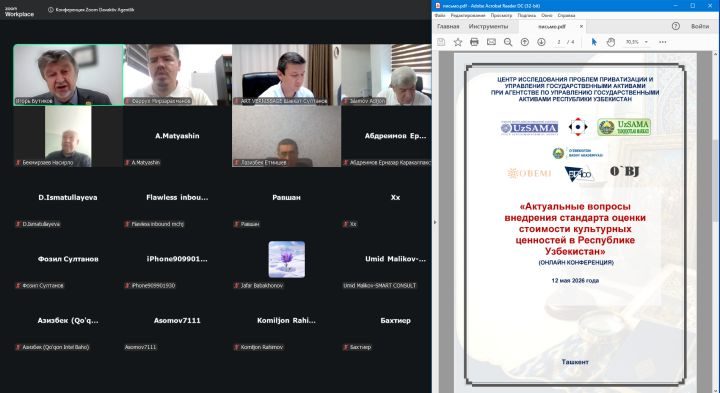
Task: Select Феруз Мирзарахимов's video tile
Action: pos(177,75)
